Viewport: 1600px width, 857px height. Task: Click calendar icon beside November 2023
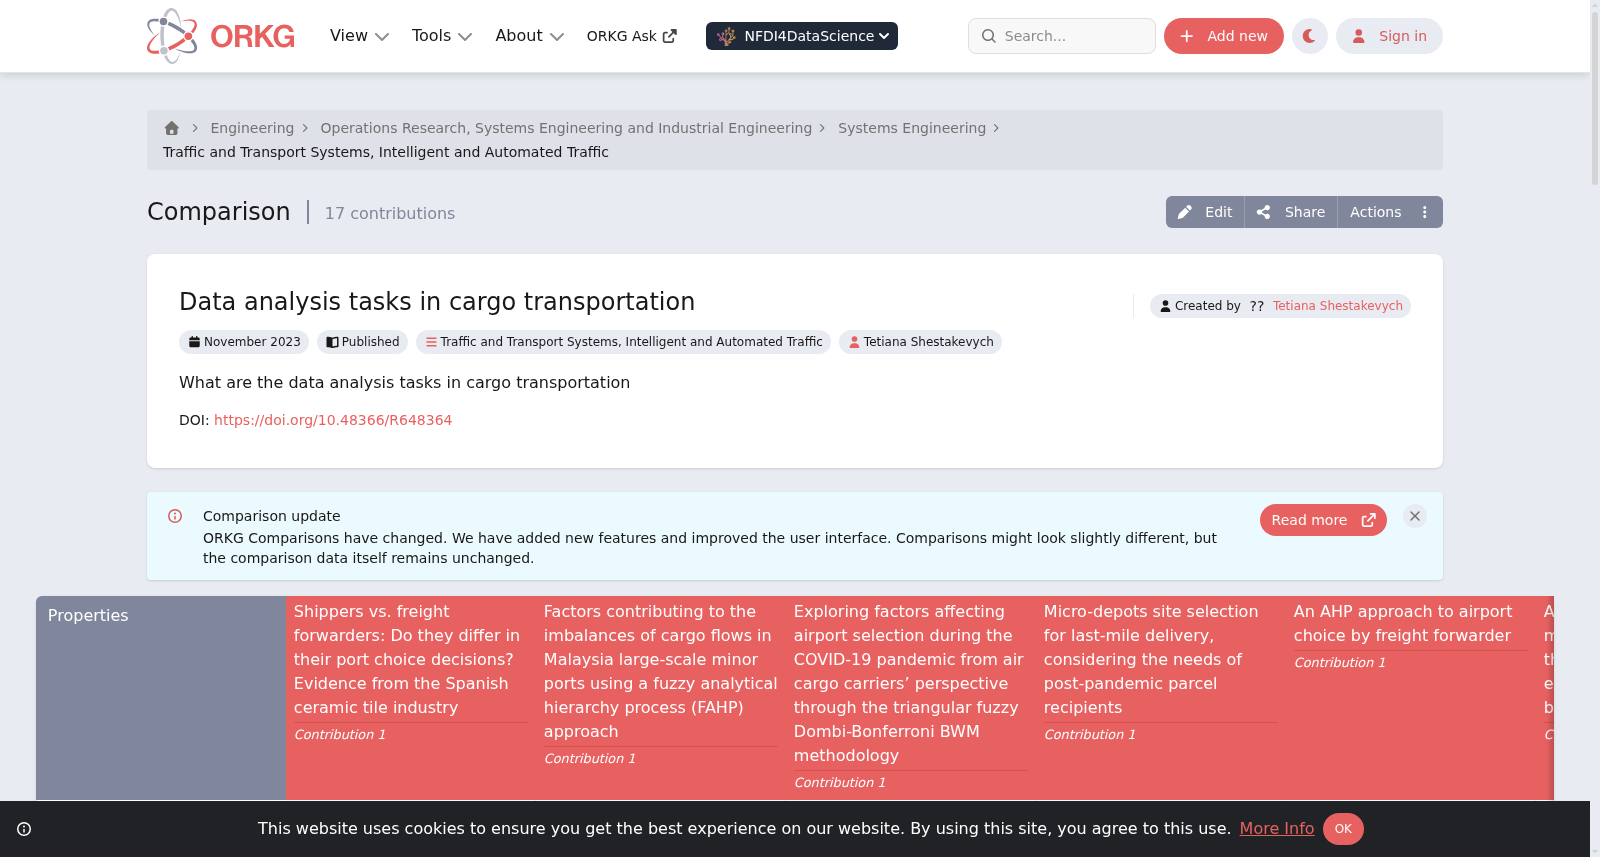point(194,342)
